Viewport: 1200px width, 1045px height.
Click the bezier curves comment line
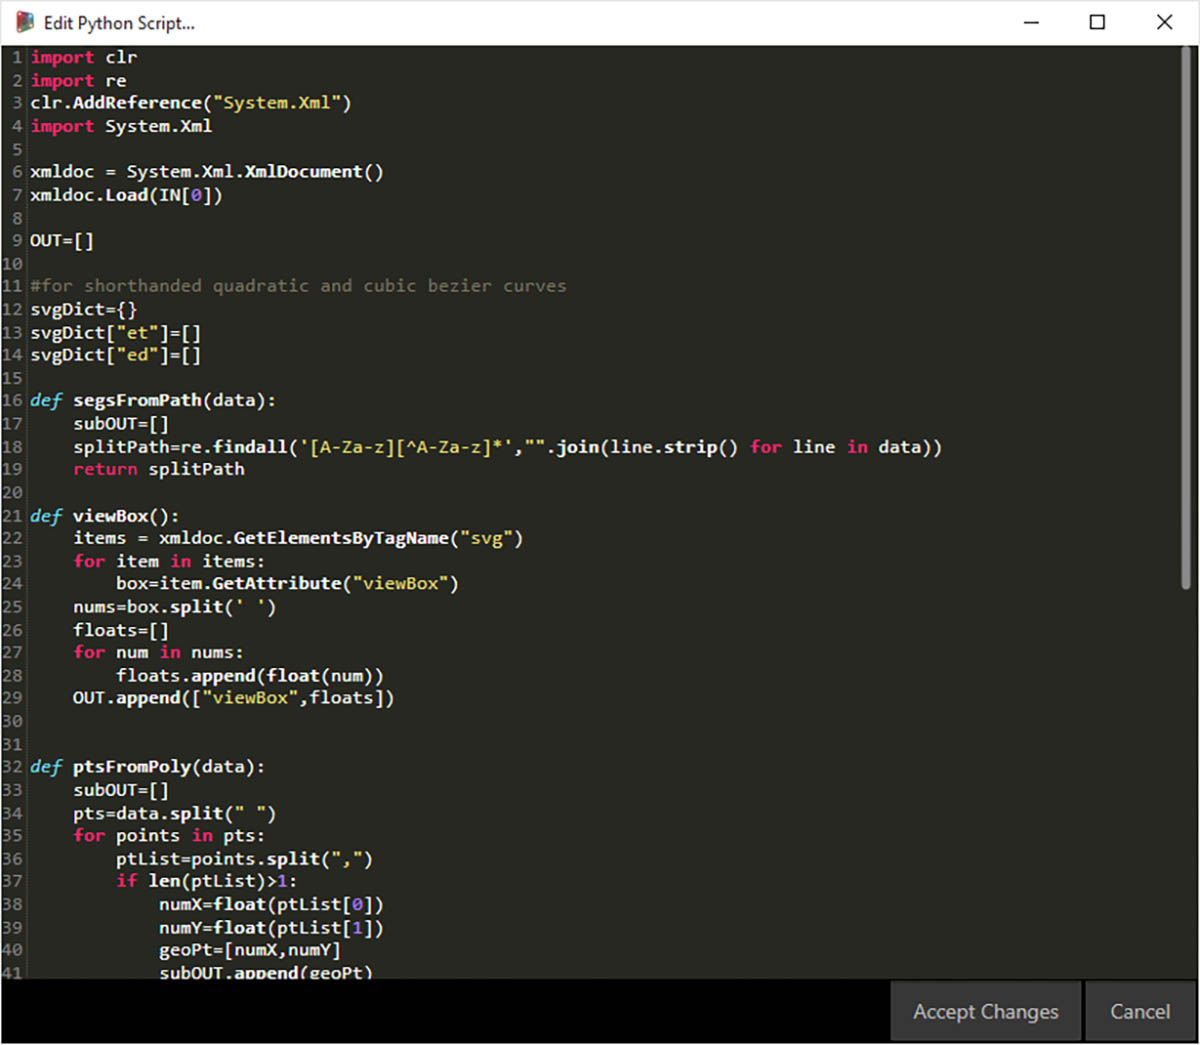(298, 286)
